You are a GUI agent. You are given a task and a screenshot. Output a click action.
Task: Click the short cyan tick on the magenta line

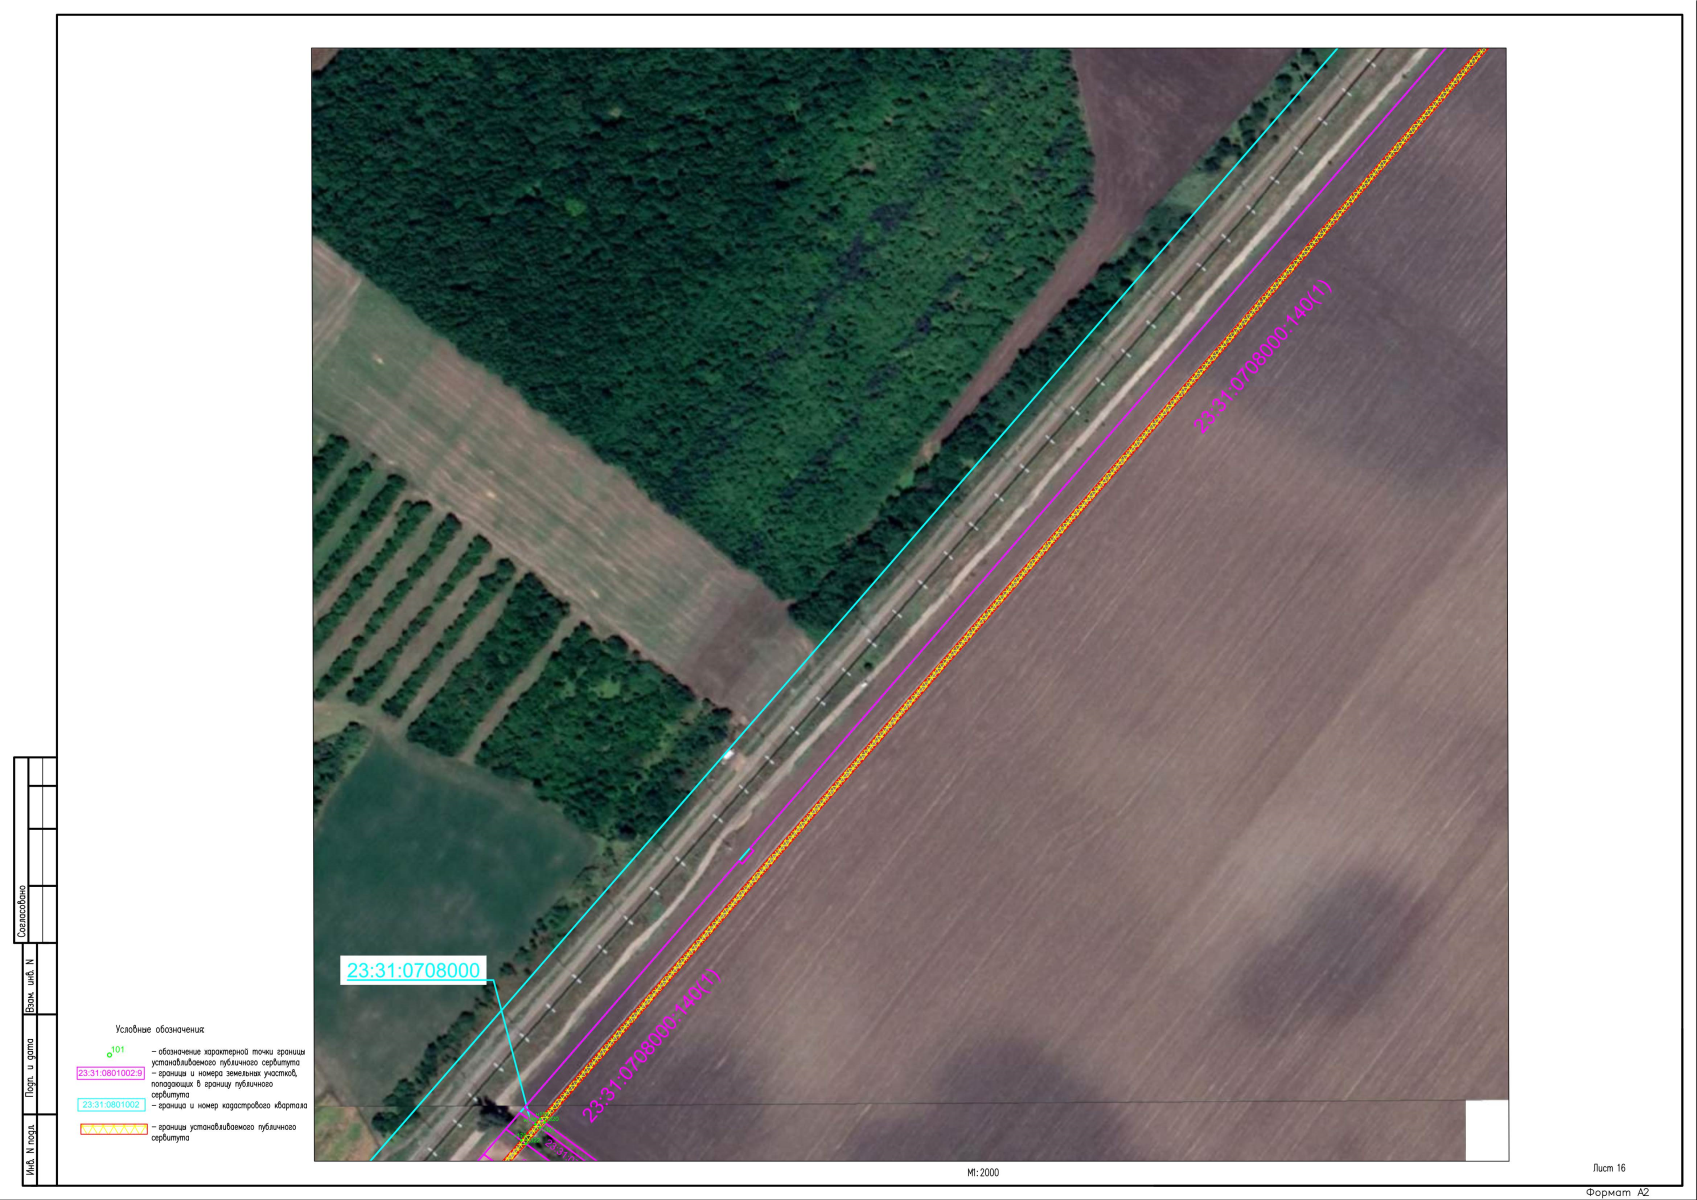pos(744,855)
